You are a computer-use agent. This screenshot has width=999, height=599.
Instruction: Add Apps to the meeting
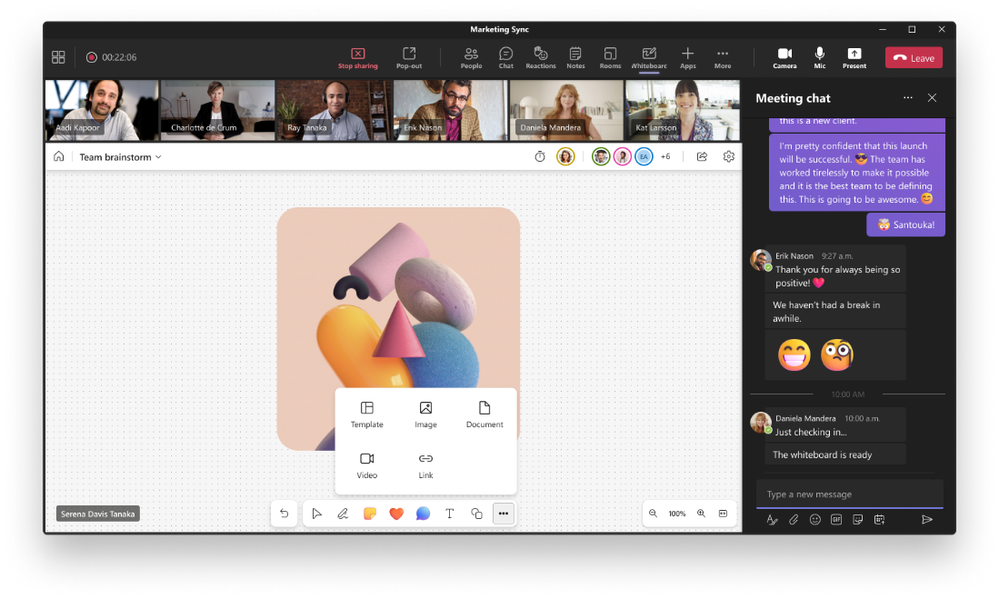[x=687, y=58]
